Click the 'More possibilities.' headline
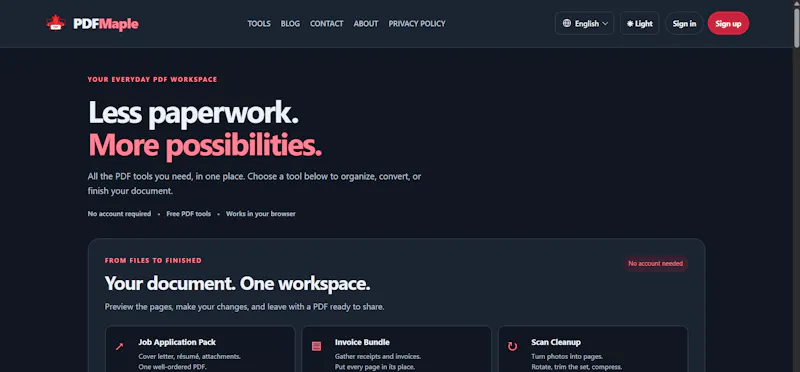Image resolution: width=800 pixels, height=372 pixels. click(x=205, y=145)
